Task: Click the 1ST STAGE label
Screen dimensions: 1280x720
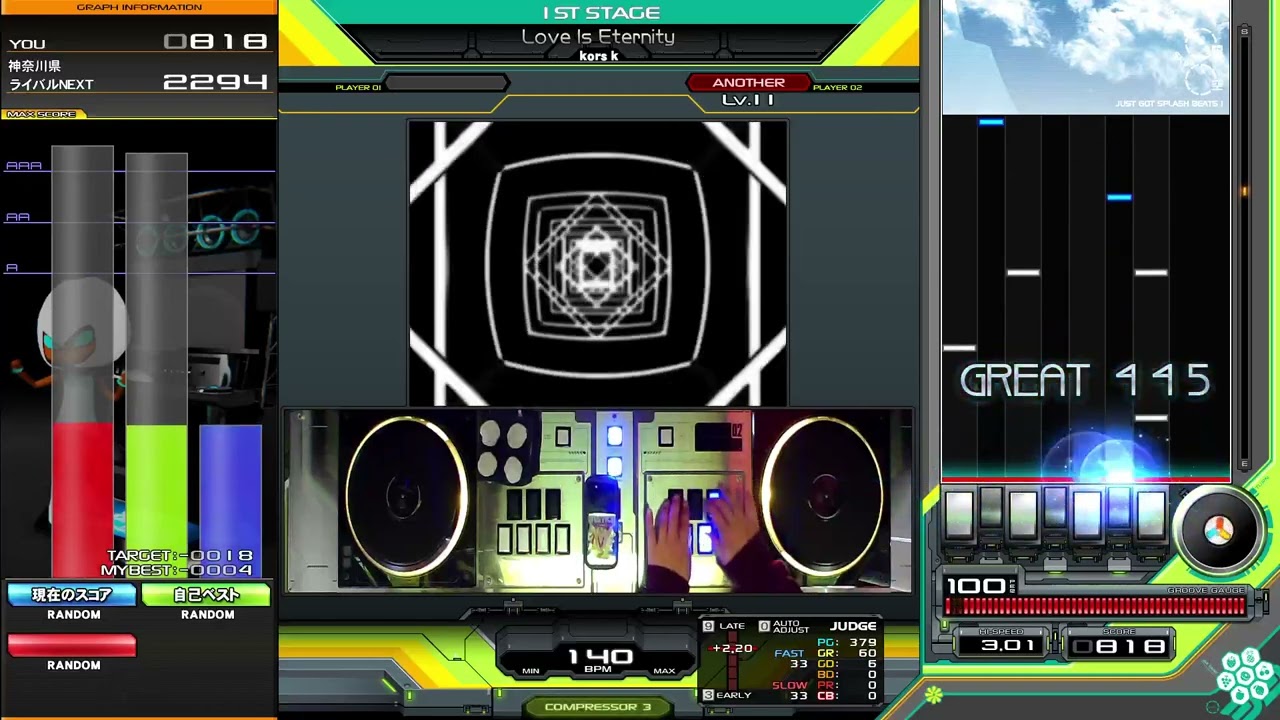Action: [x=601, y=13]
